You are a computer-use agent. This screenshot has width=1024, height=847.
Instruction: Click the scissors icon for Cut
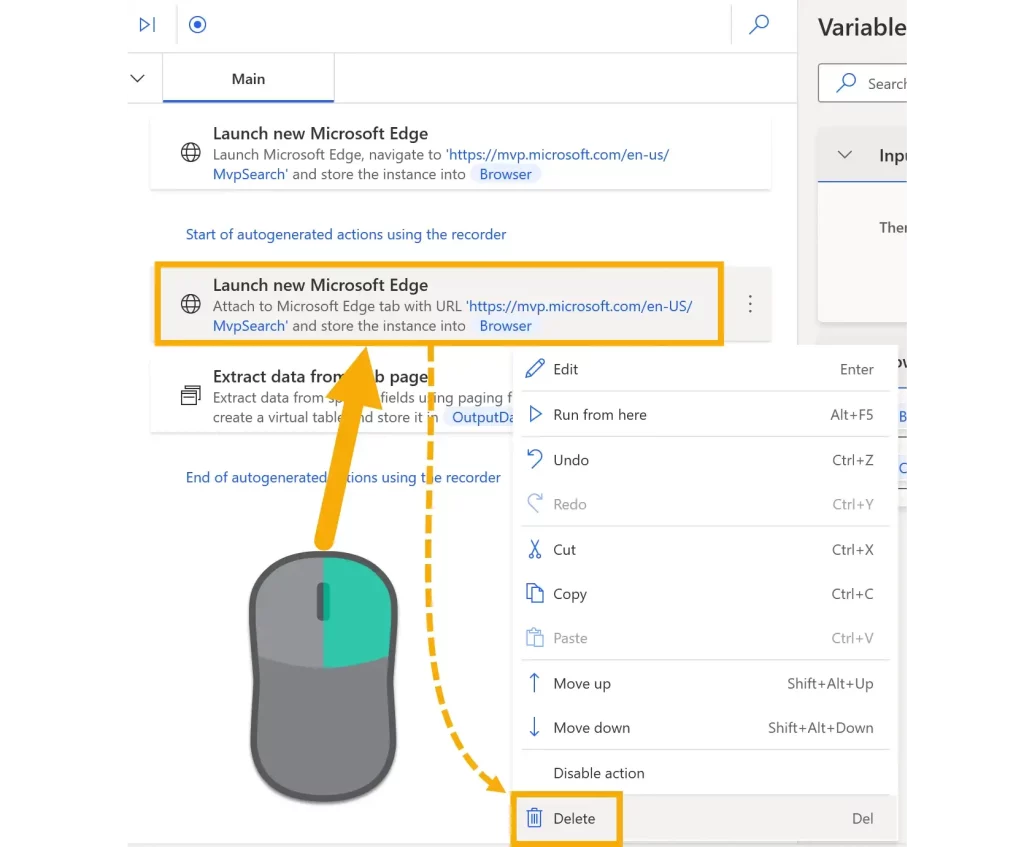[535, 549]
